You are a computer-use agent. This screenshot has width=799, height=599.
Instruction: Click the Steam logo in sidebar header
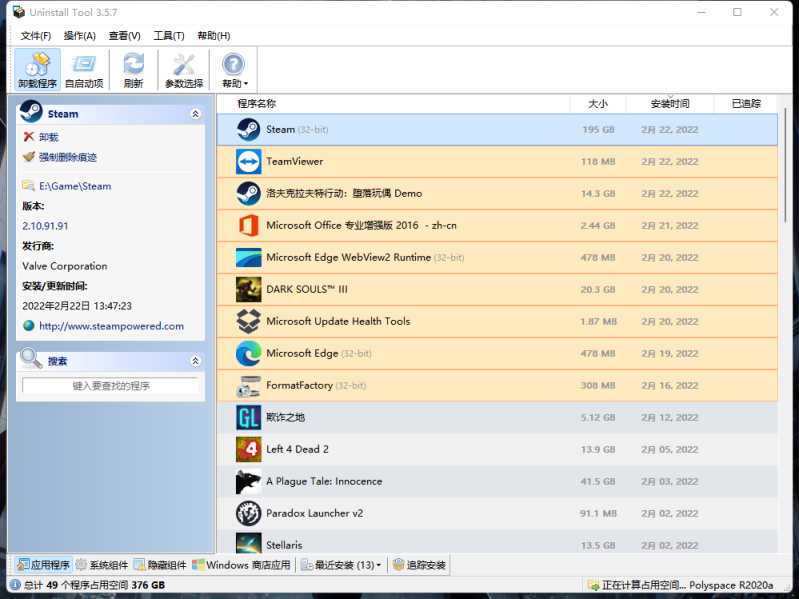[x=31, y=112]
